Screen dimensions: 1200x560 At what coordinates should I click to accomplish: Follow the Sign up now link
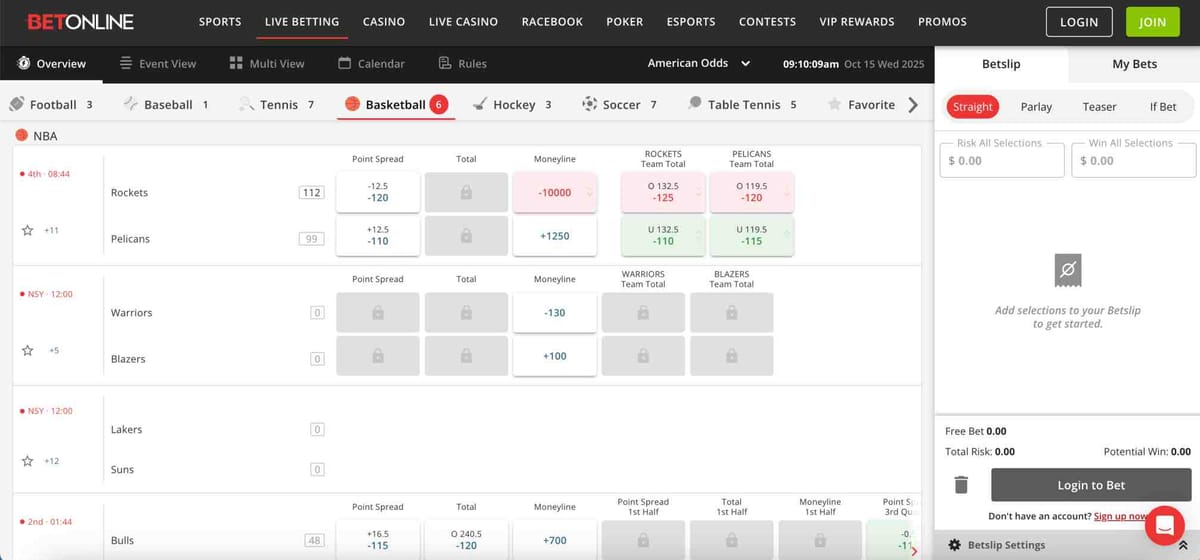(x=1121, y=516)
